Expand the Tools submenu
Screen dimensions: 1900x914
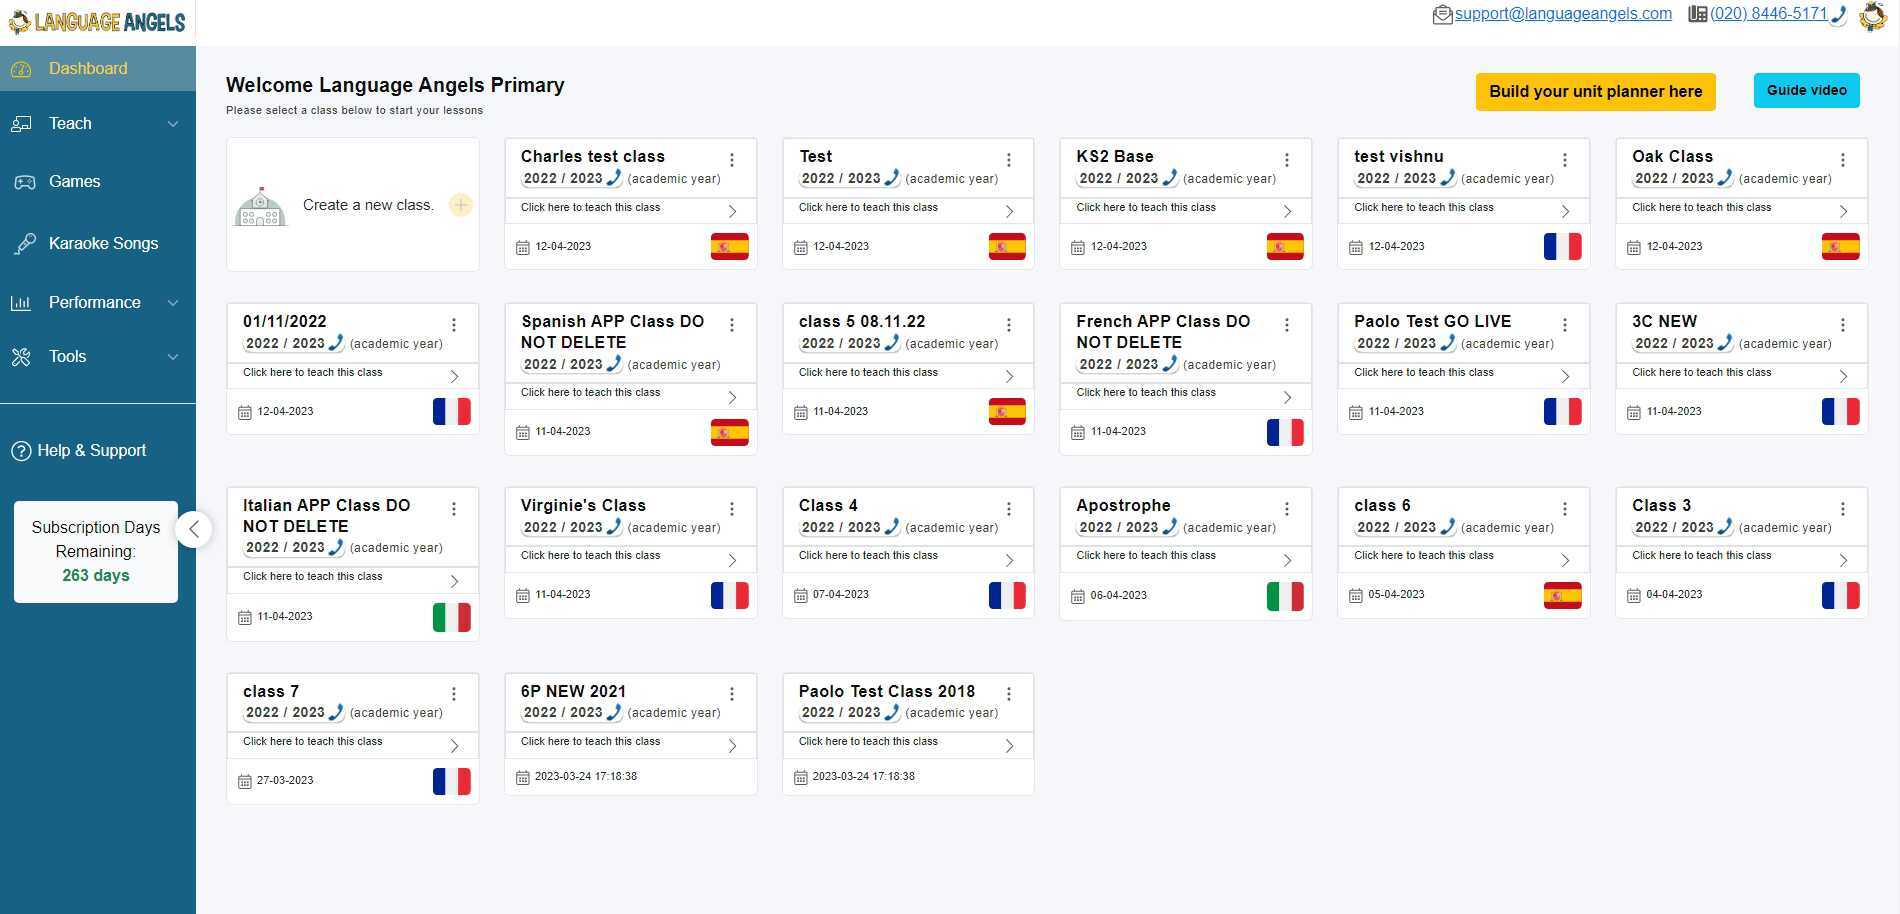pyautogui.click(x=173, y=357)
